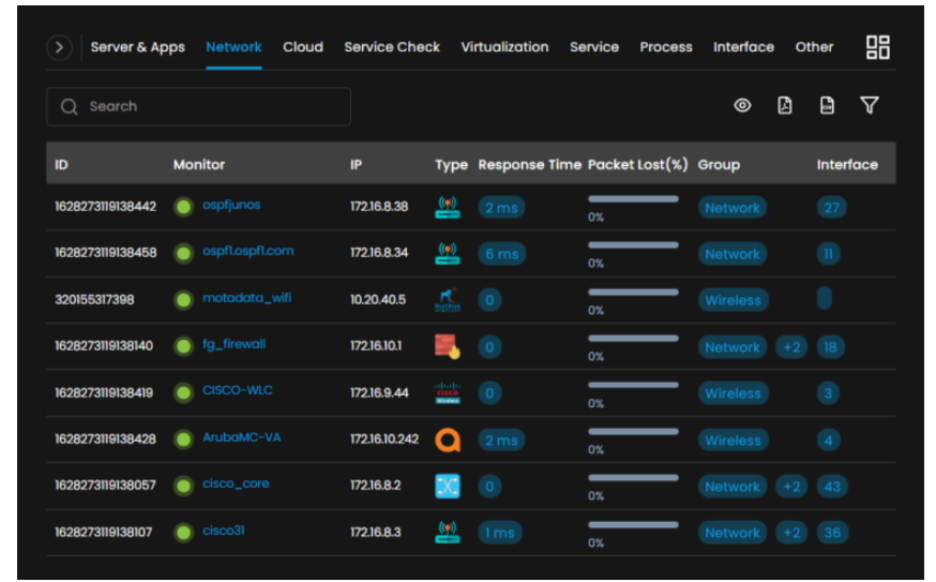Click the switch type icon for cisco_core
Viewport: 936px width, 582px height.
click(447, 486)
